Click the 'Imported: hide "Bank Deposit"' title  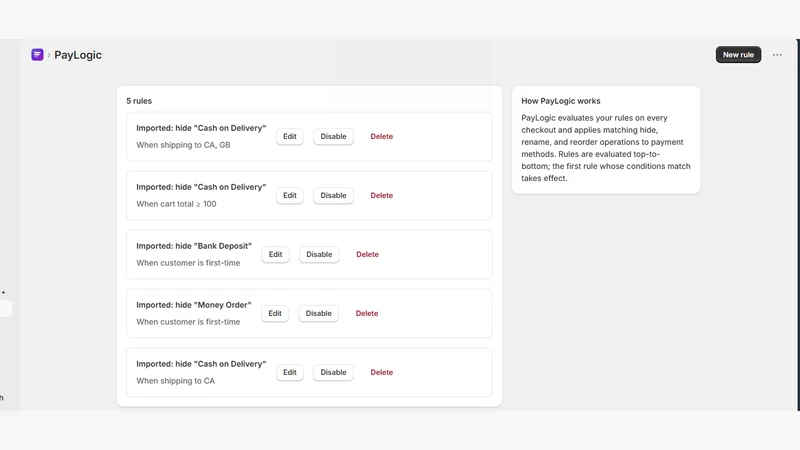point(194,246)
